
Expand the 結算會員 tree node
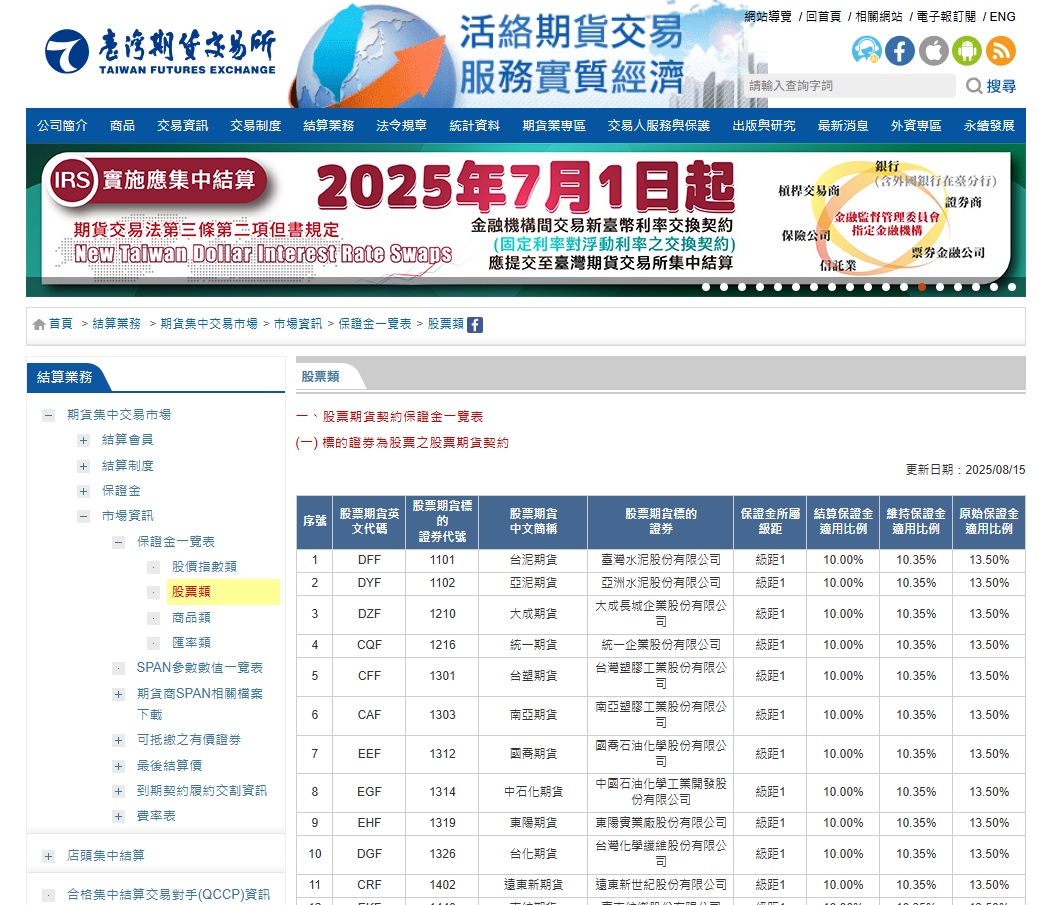[84, 440]
